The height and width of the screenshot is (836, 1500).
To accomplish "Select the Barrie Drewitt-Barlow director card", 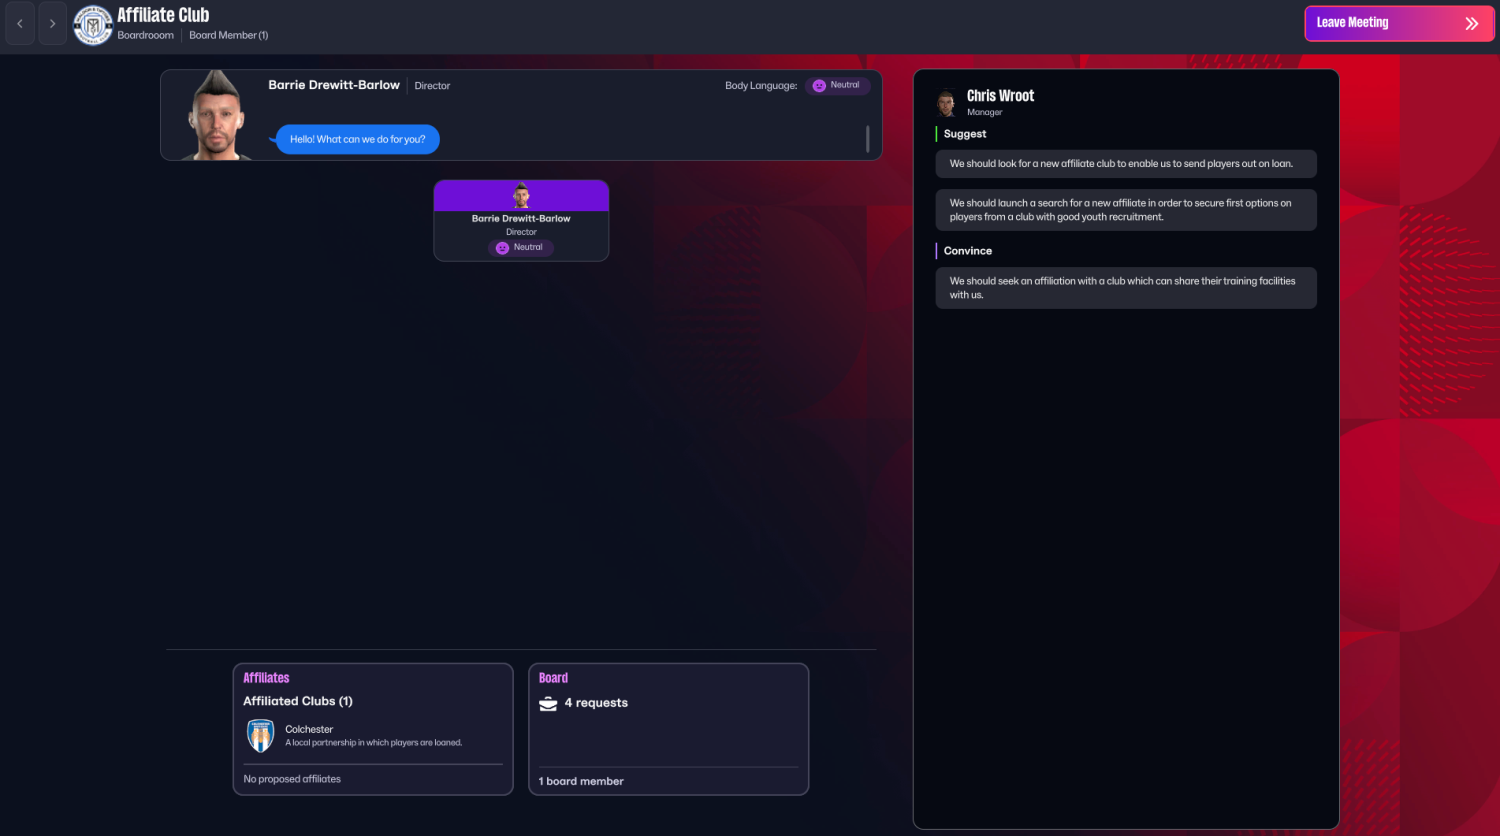I will 521,221.
